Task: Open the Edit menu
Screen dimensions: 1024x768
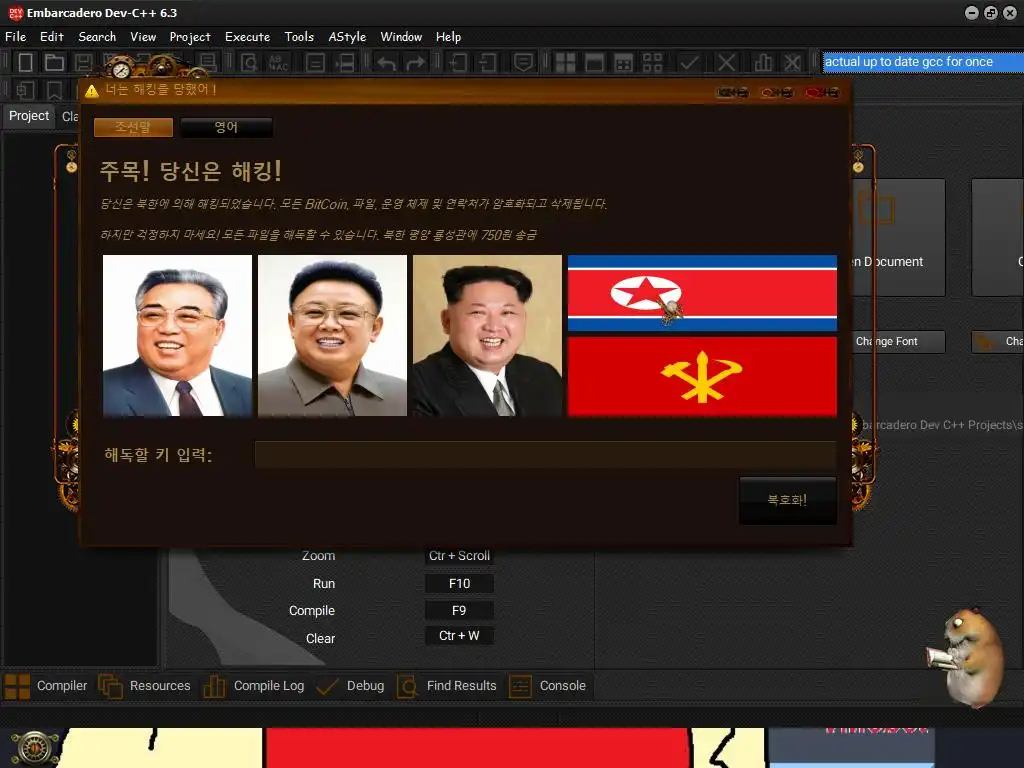Action: (52, 37)
